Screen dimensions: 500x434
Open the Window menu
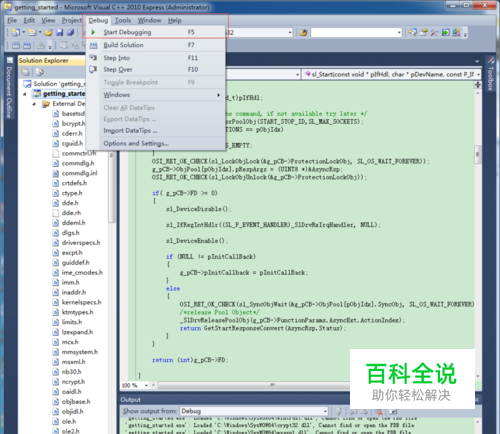point(149,20)
